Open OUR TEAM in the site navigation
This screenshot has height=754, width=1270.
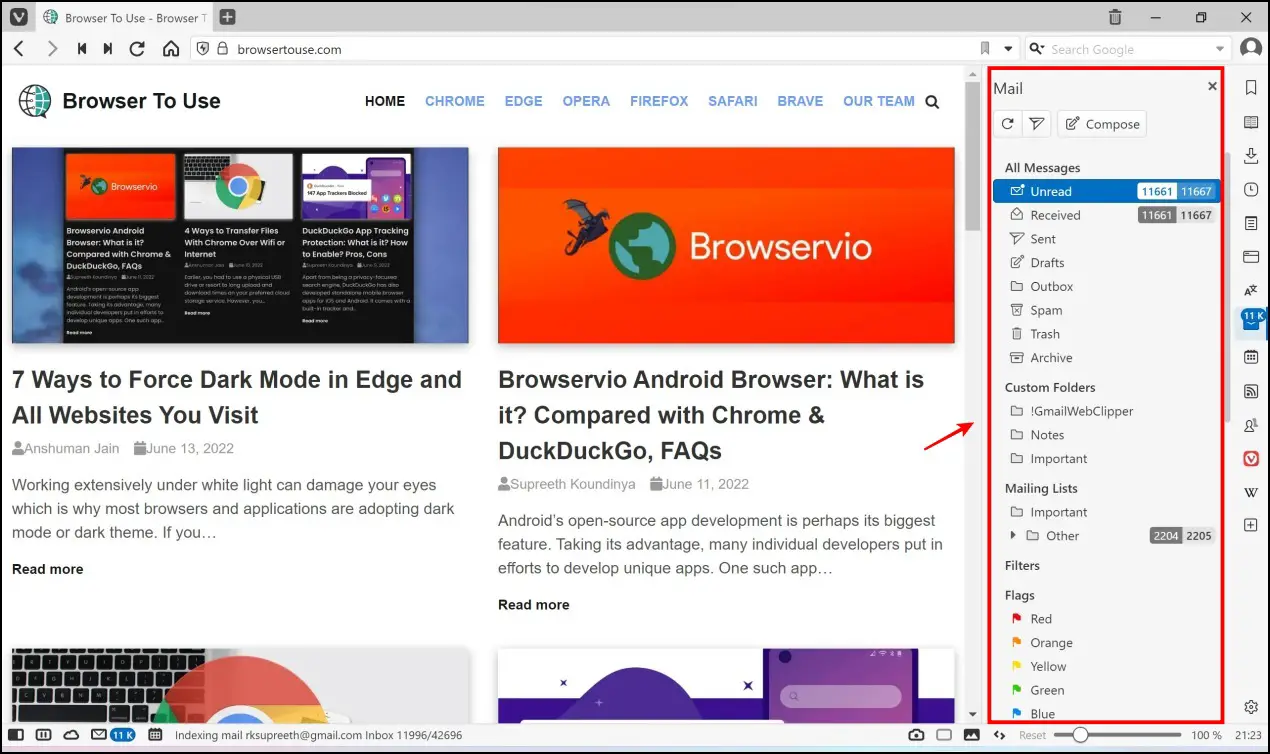(x=879, y=101)
